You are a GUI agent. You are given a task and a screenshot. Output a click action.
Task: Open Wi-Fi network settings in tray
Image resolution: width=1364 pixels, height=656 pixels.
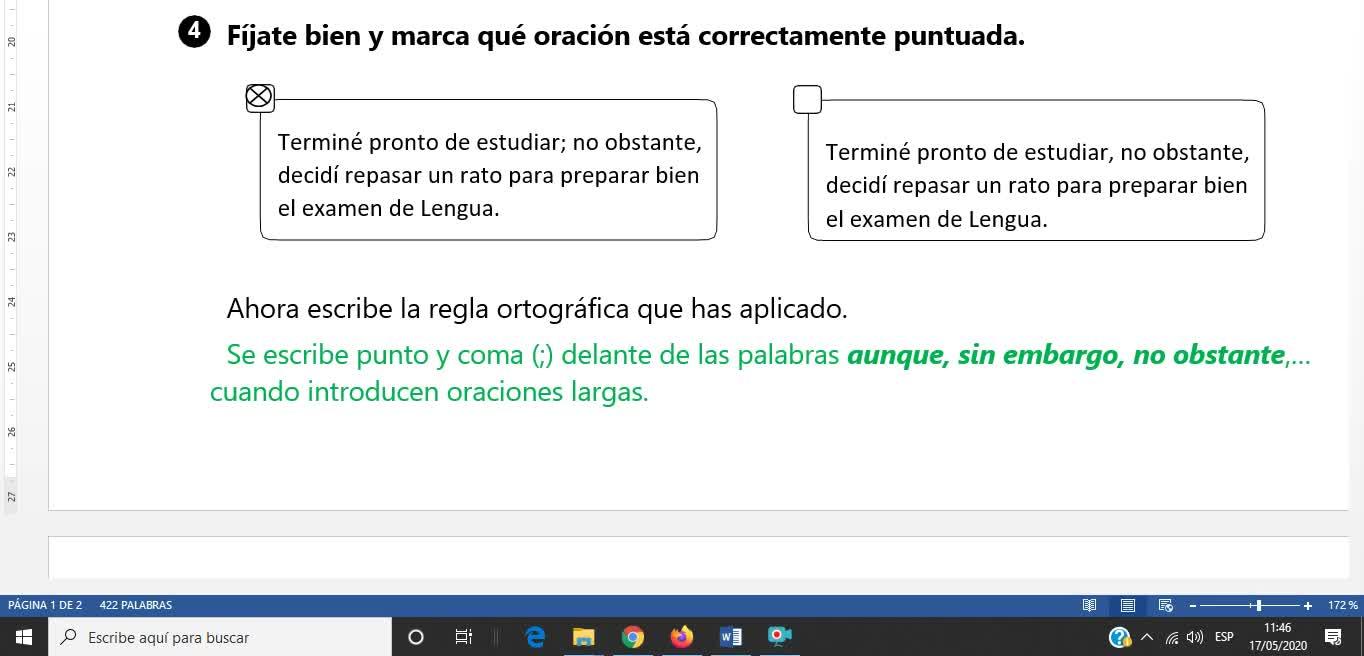[x=1172, y=637]
